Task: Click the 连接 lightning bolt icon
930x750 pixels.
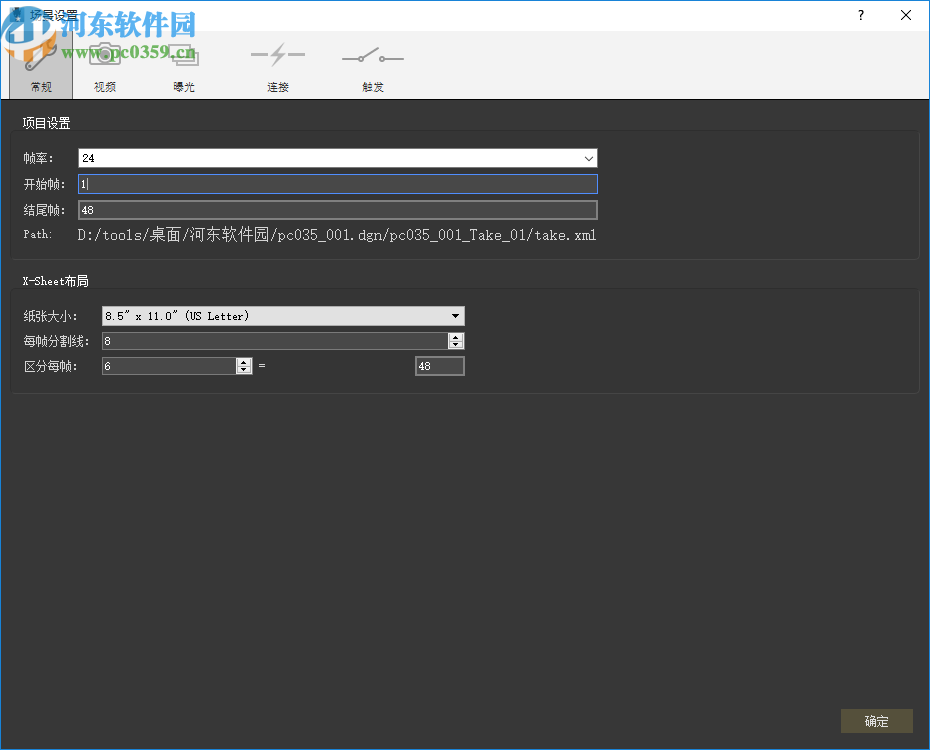Action: [277, 55]
